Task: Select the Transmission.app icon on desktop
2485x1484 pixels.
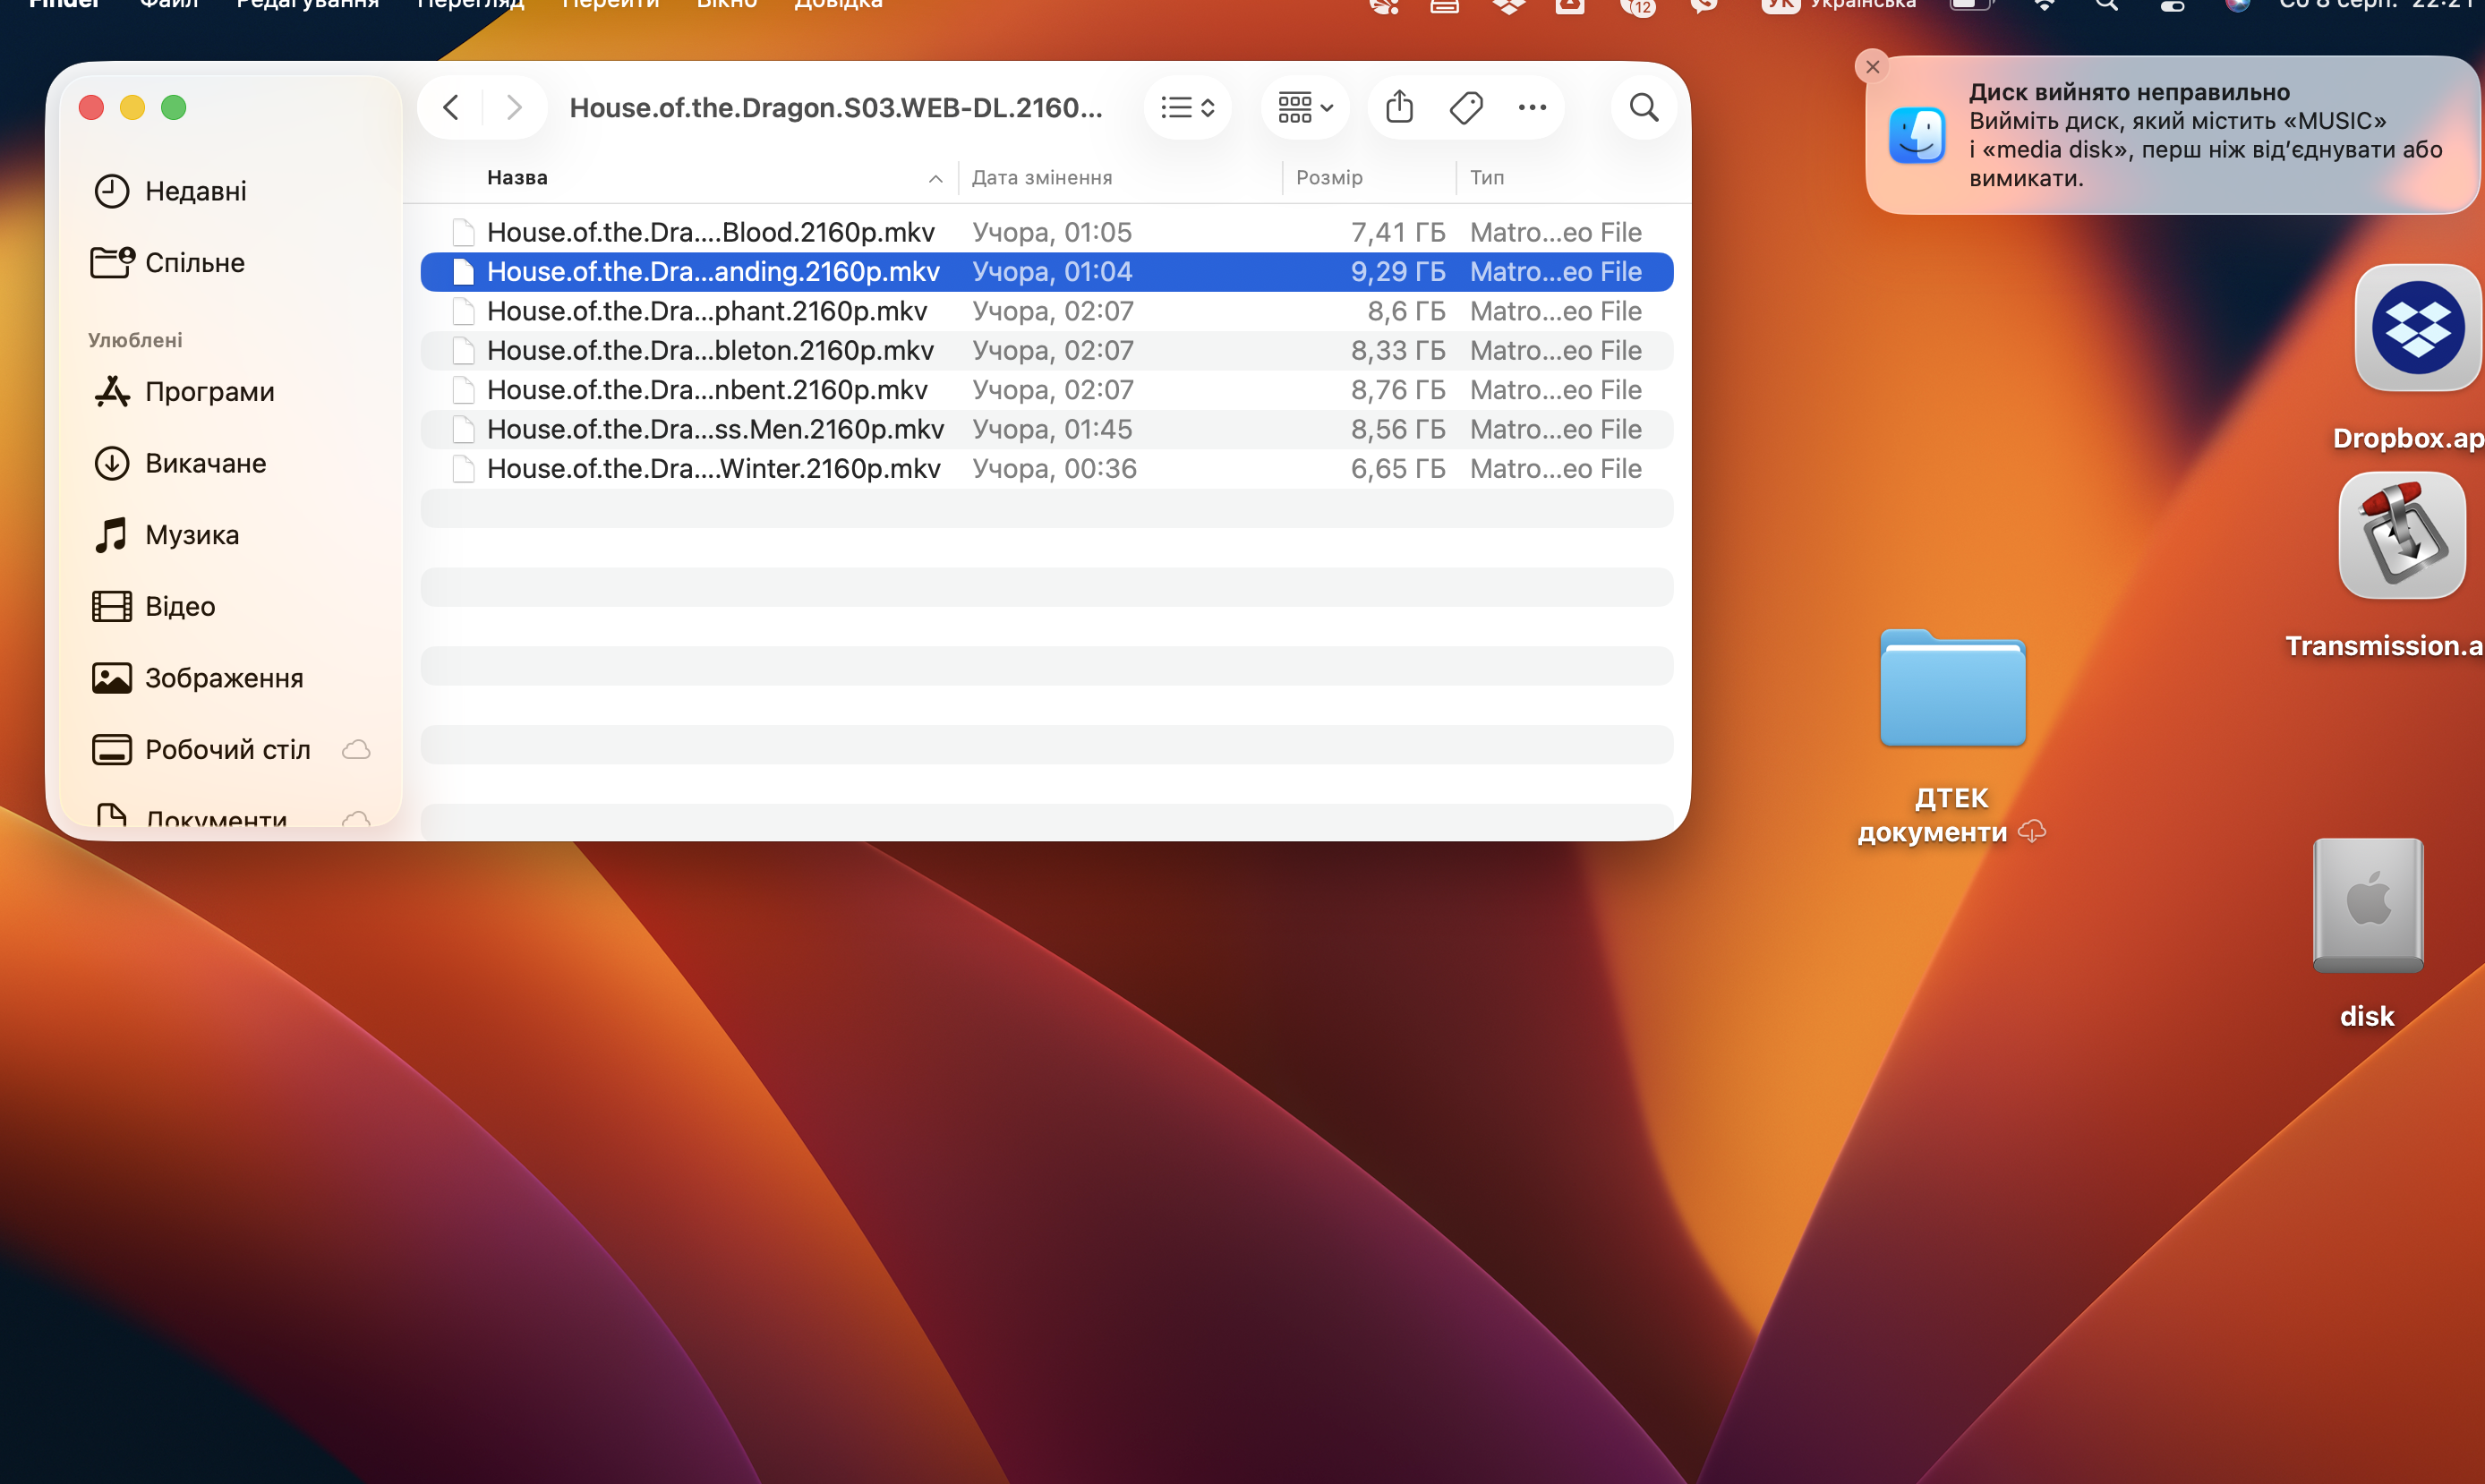Action: click(x=2402, y=535)
